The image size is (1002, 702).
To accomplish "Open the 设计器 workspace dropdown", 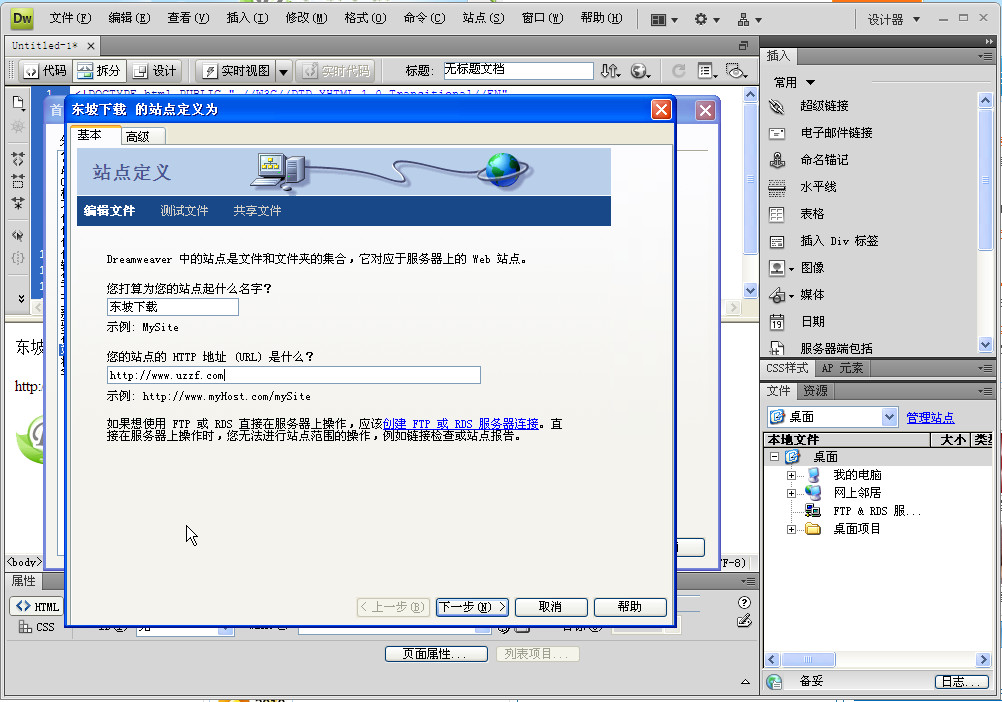I will (893, 20).
